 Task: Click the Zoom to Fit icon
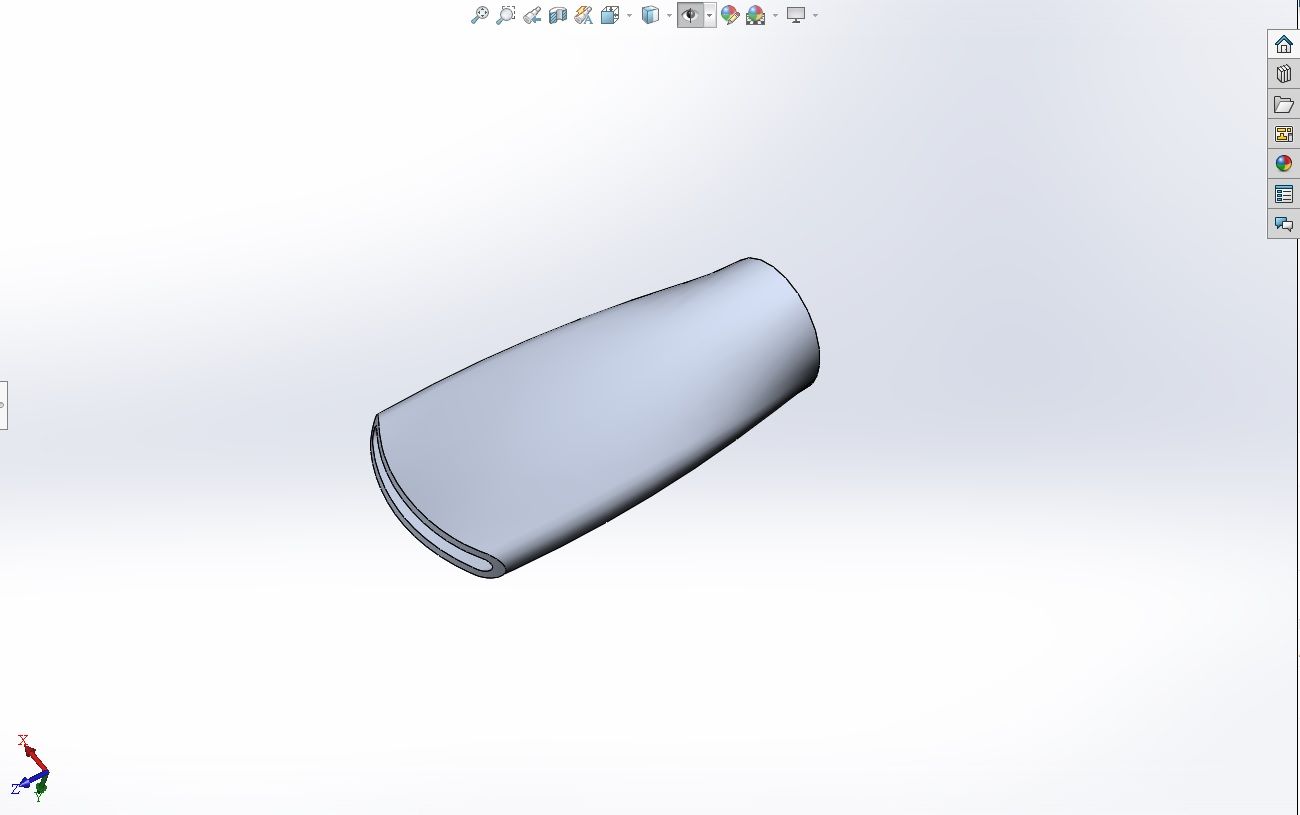tap(480, 15)
